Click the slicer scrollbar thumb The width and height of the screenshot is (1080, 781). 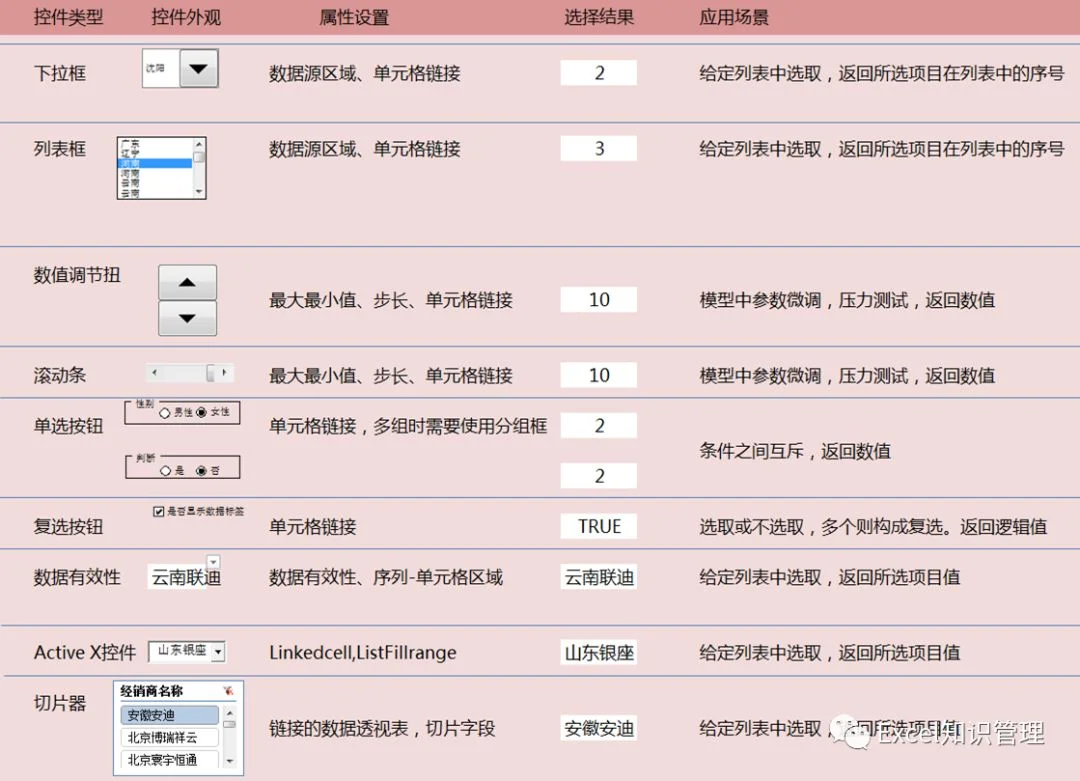pos(230,725)
